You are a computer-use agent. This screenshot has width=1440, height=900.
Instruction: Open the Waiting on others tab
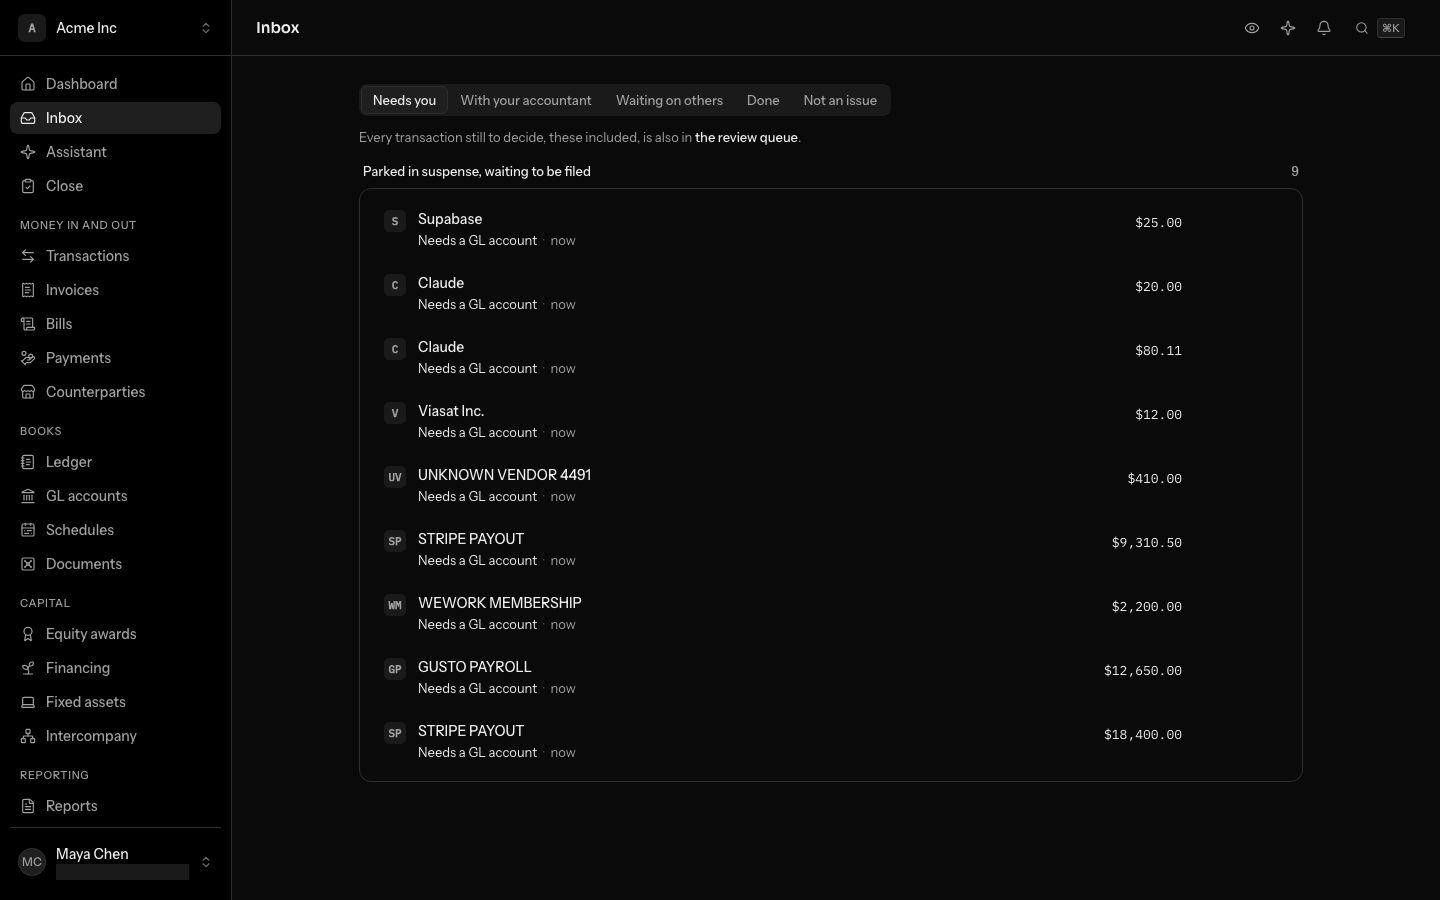[669, 100]
